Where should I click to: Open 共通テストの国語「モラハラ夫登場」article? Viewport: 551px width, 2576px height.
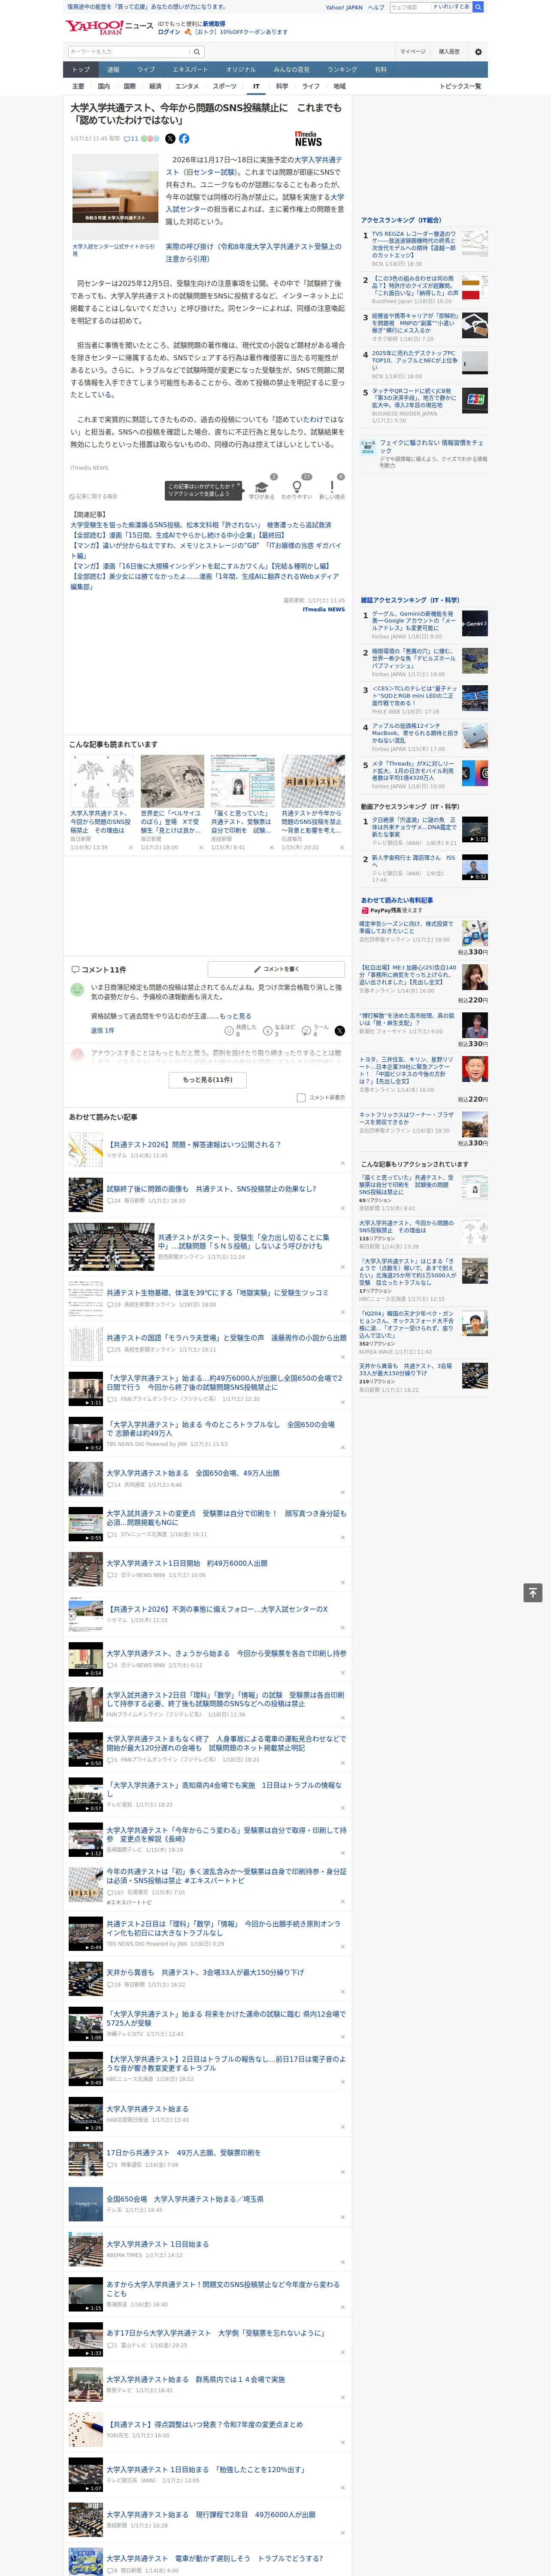click(x=226, y=1337)
